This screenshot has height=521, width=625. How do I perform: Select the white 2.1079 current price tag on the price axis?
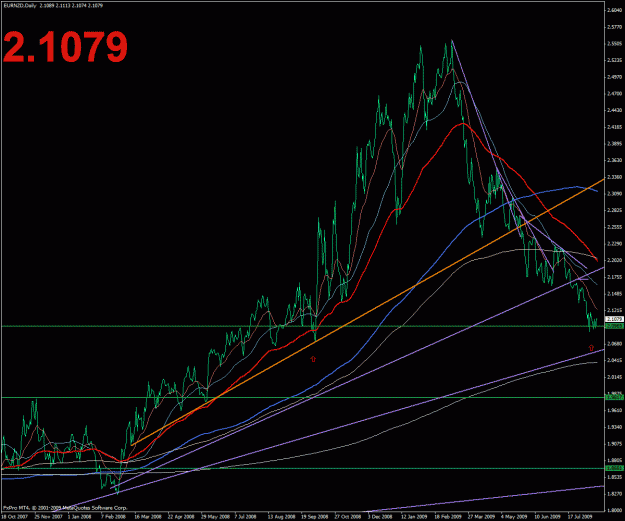pos(614,319)
